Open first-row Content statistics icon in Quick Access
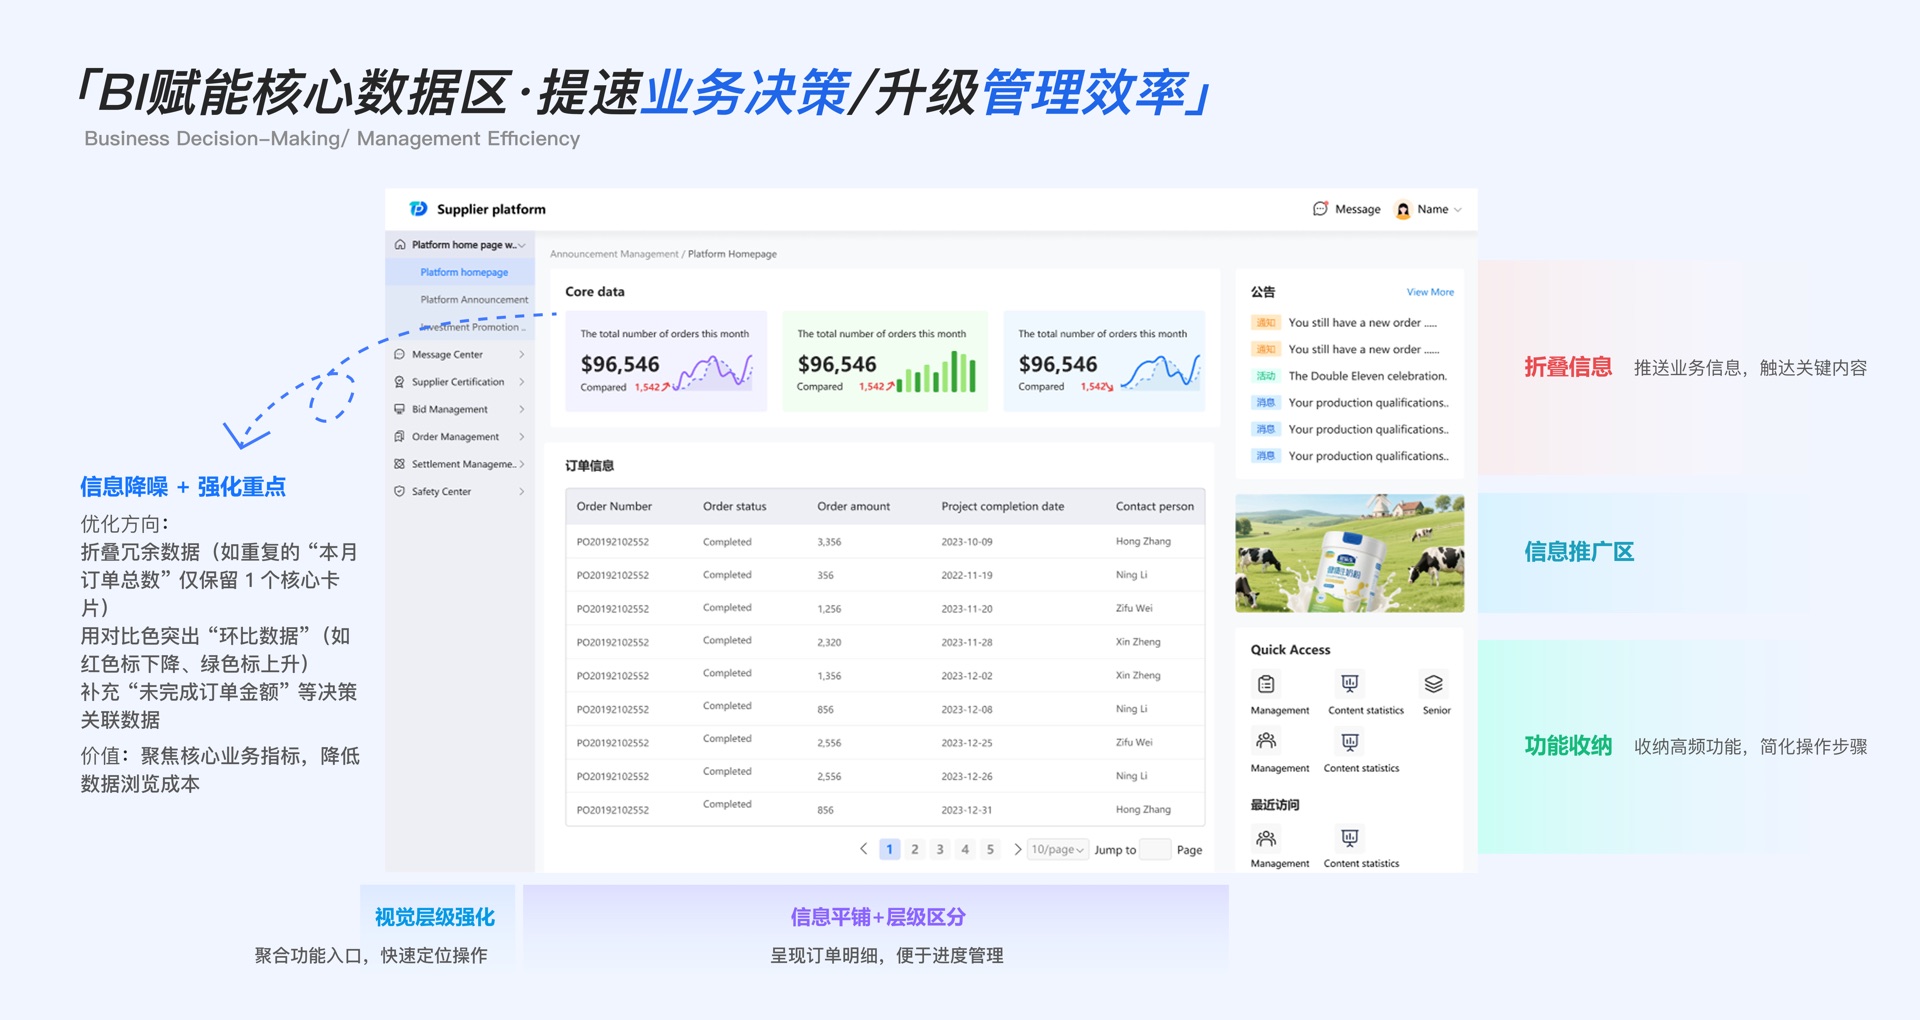This screenshot has height=1020, width=1920. point(1350,684)
